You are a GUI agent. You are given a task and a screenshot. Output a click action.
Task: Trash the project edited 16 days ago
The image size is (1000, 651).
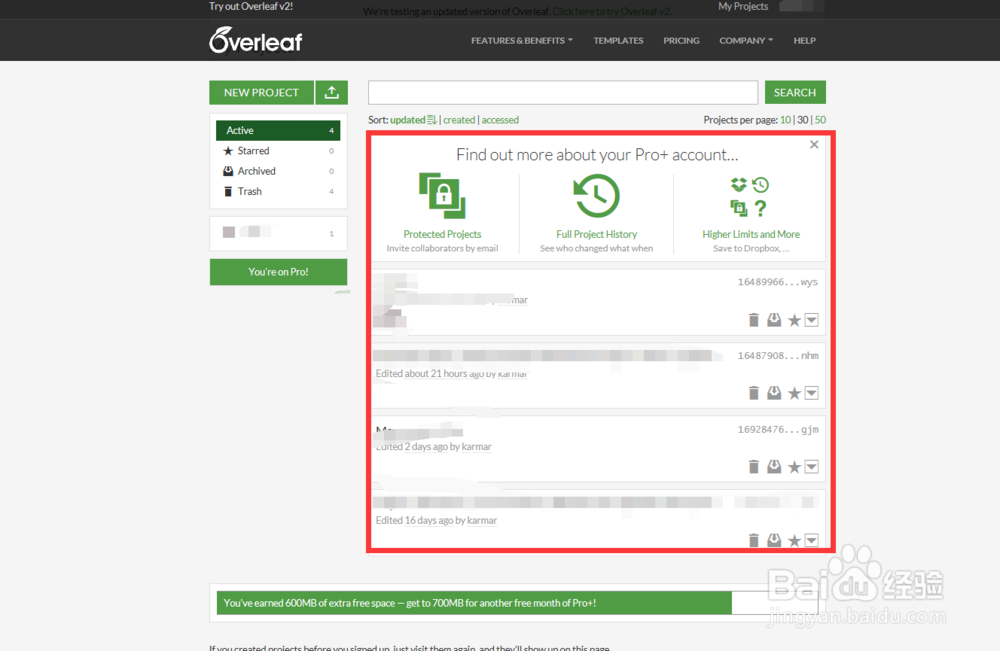coord(753,540)
